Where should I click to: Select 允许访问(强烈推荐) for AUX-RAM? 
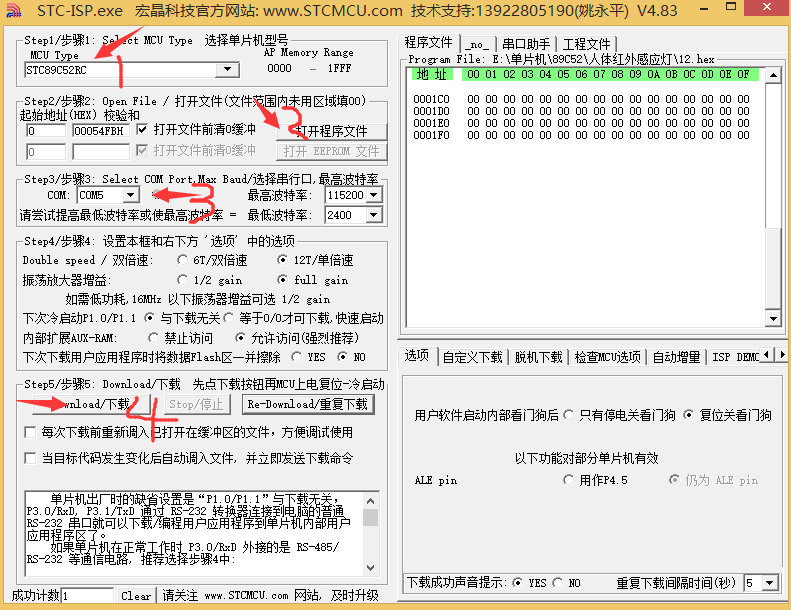[240, 338]
